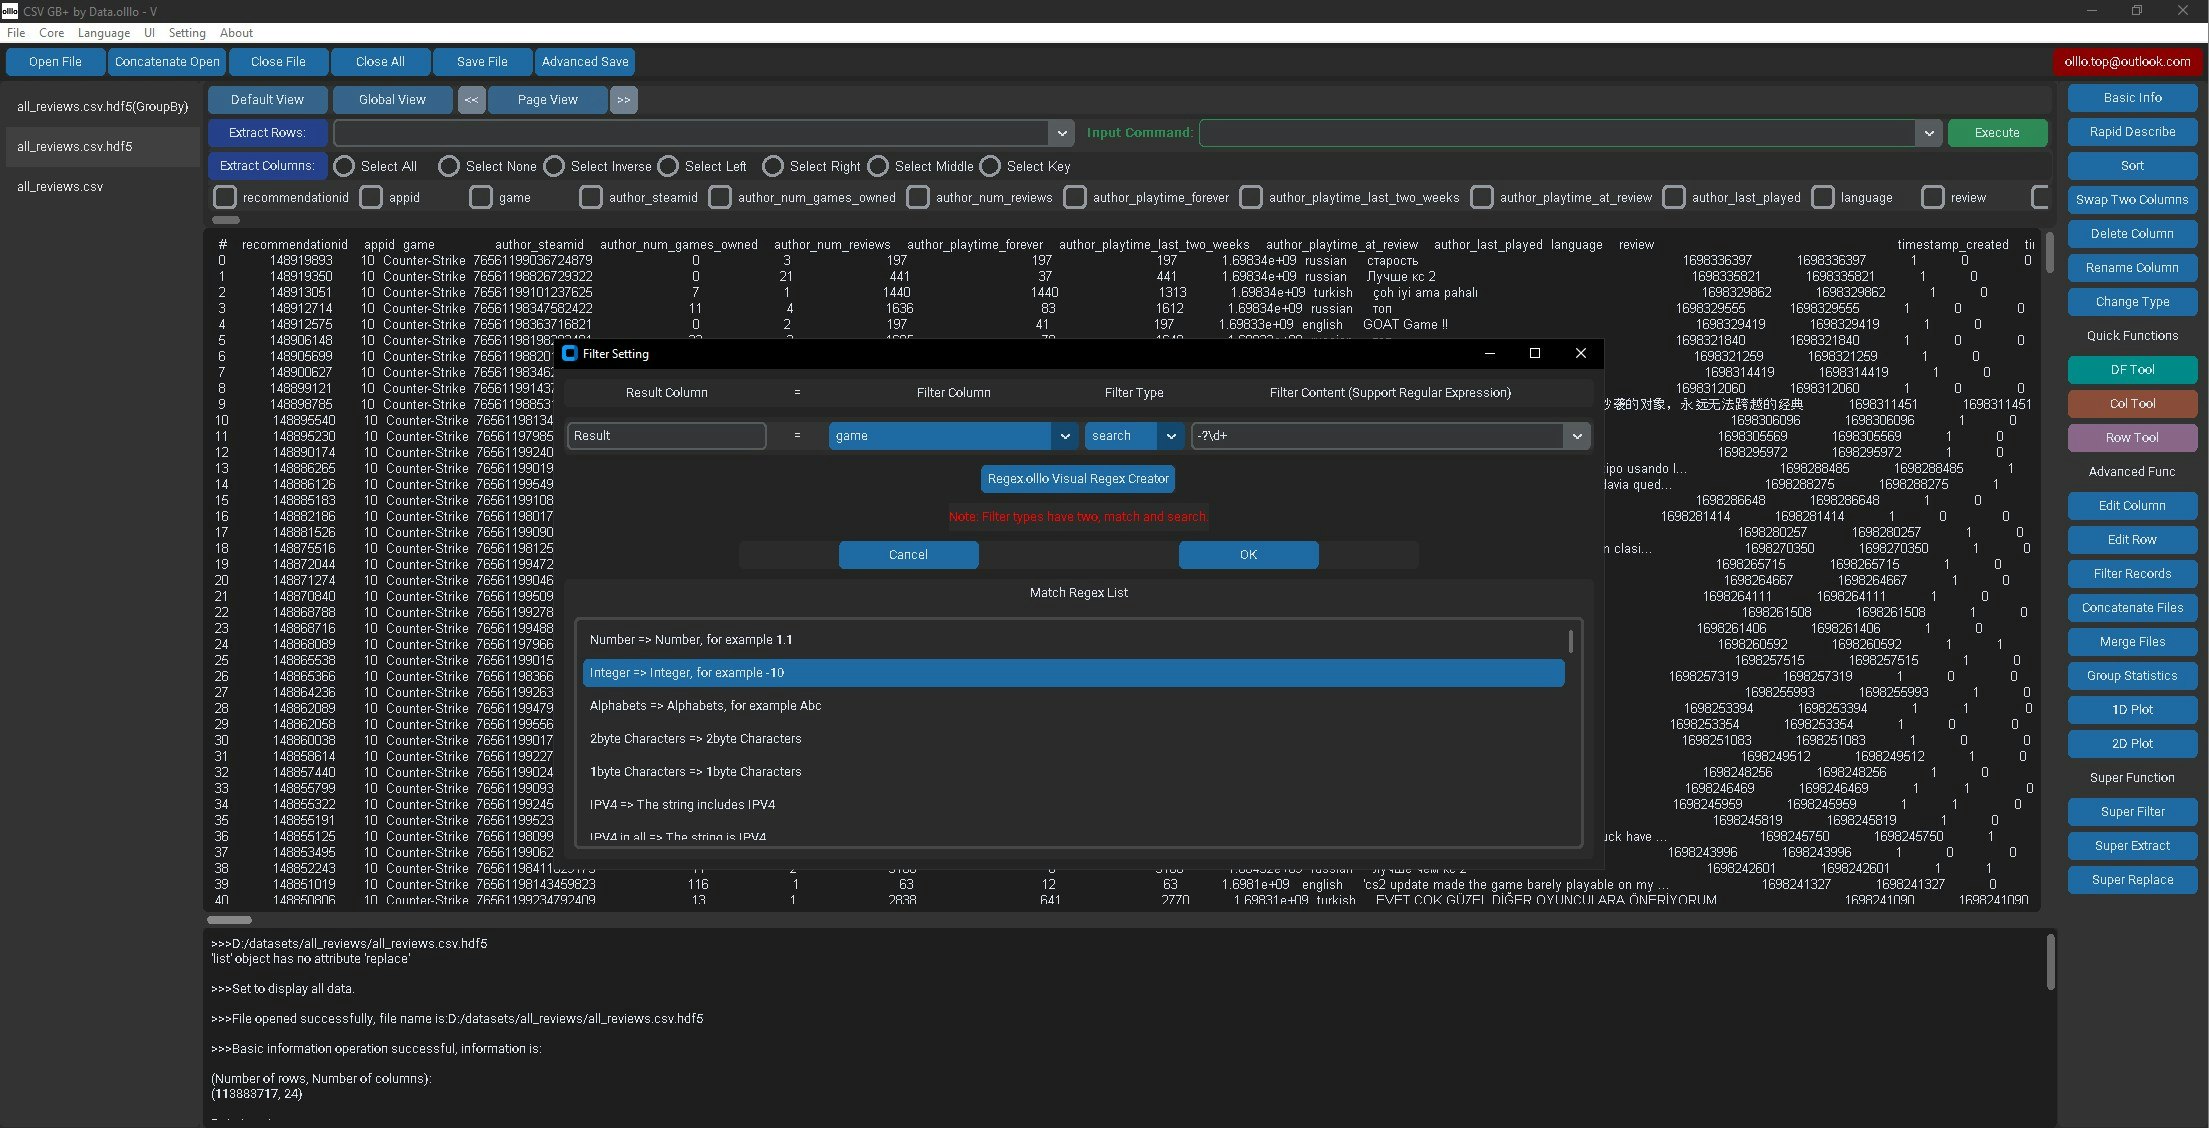Click the Input Command text field
This screenshot has height=1128, width=2209.
[x=1557, y=133]
